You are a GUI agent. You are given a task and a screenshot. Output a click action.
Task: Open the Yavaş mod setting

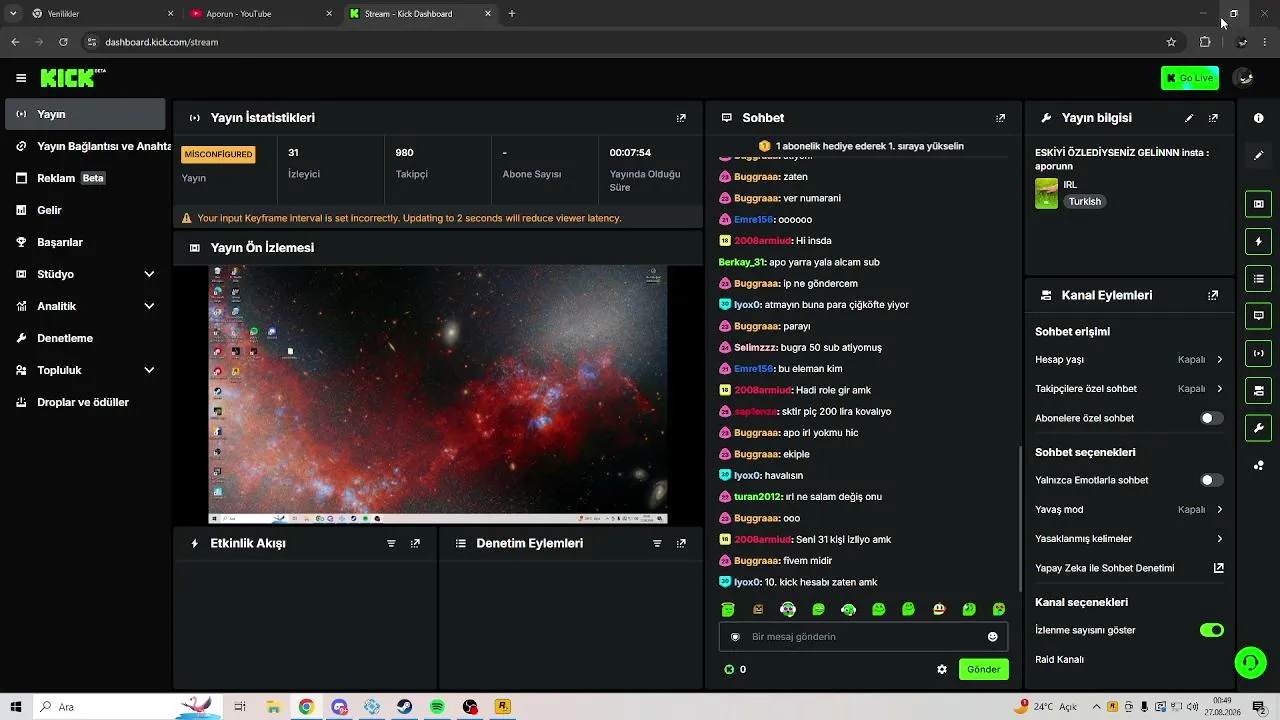click(x=1129, y=509)
